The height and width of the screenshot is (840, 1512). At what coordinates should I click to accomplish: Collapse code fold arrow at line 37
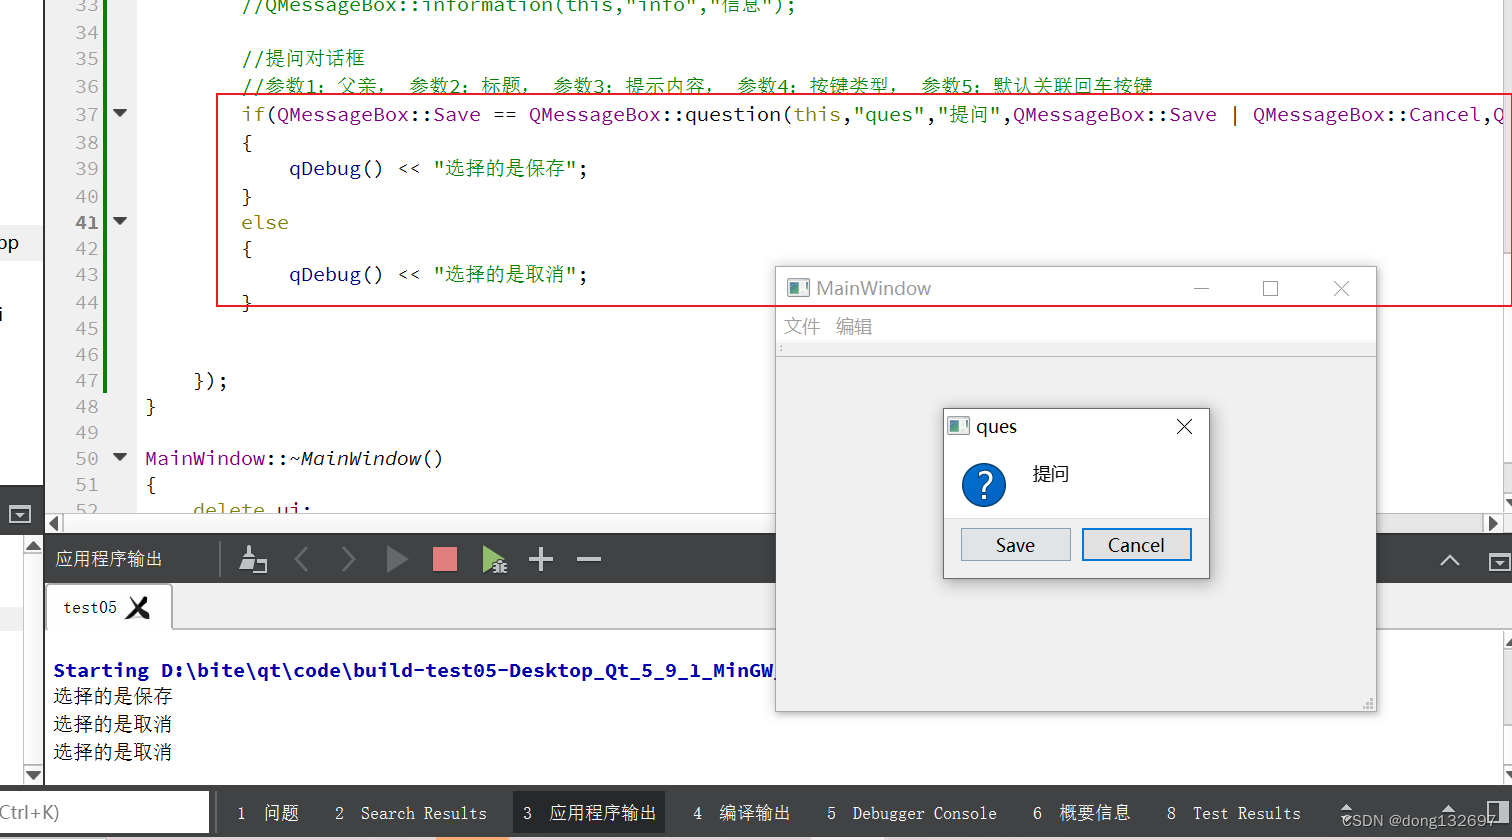120,113
